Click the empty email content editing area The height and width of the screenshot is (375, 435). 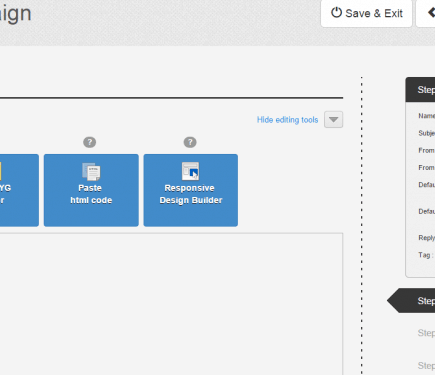[x=171, y=304]
